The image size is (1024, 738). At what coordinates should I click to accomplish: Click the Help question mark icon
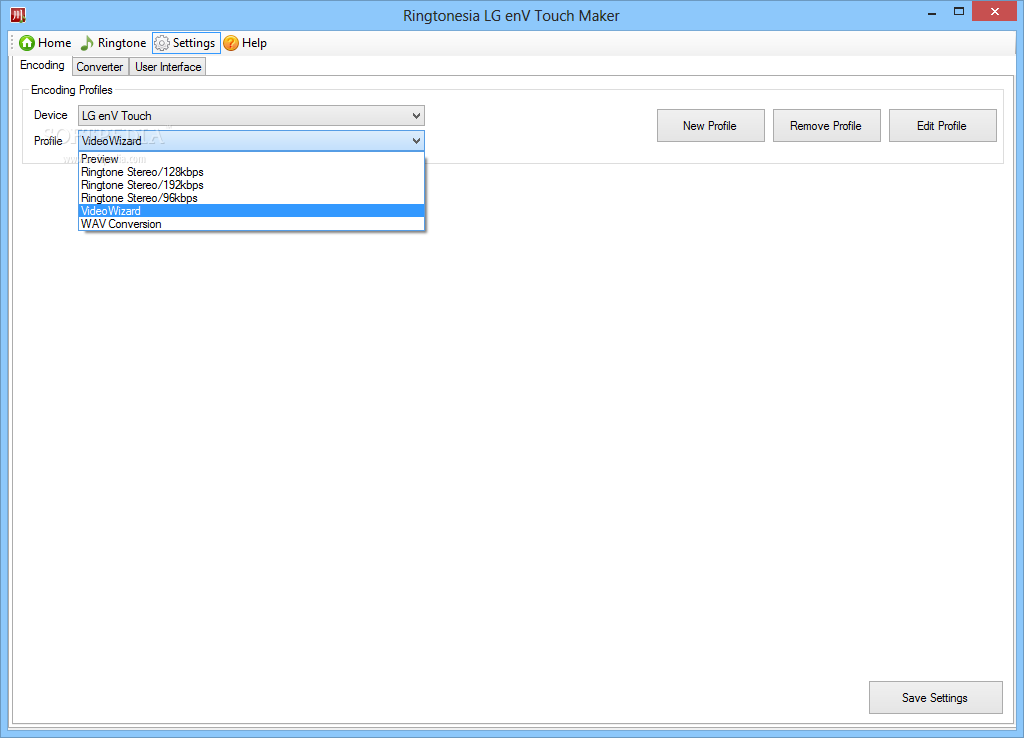pos(231,43)
